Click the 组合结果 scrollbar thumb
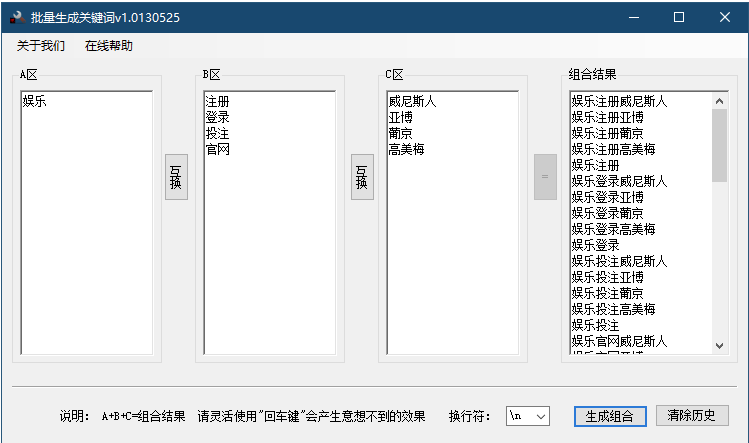 [x=719, y=145]
